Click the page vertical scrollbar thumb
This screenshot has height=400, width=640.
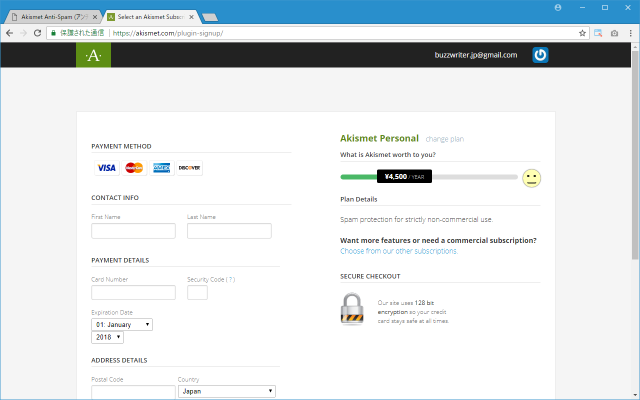point(635,154)
